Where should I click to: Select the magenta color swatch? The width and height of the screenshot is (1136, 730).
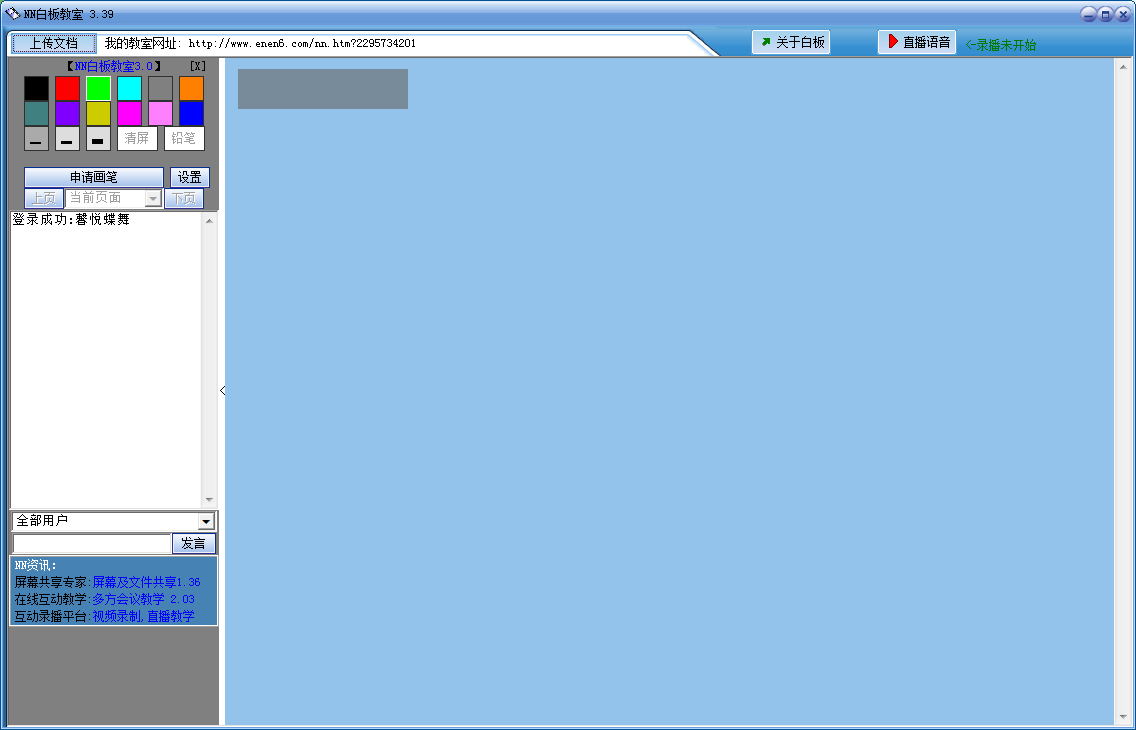coord(130,114)
